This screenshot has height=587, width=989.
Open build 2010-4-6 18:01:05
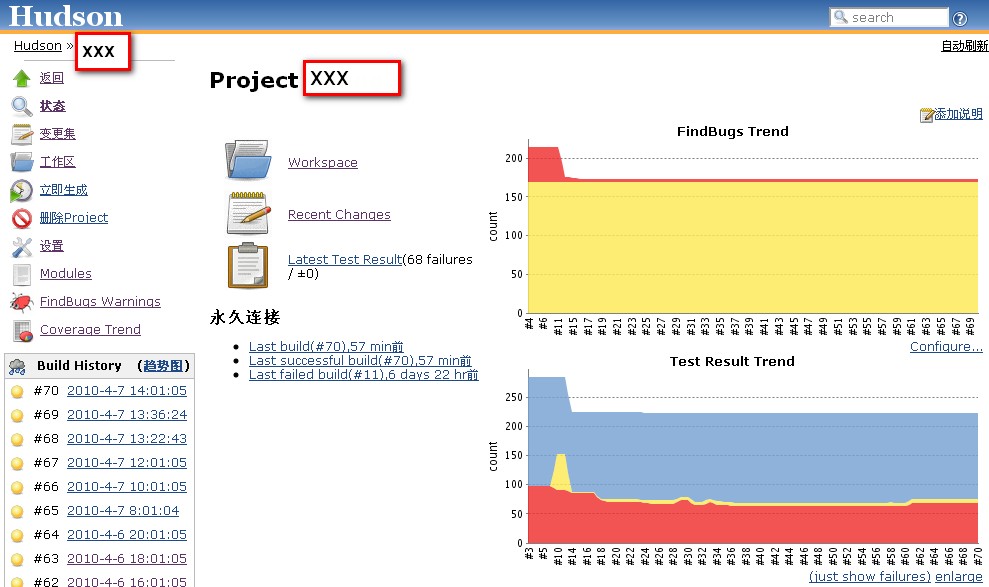pyautogui.click(x=127, y=559)
